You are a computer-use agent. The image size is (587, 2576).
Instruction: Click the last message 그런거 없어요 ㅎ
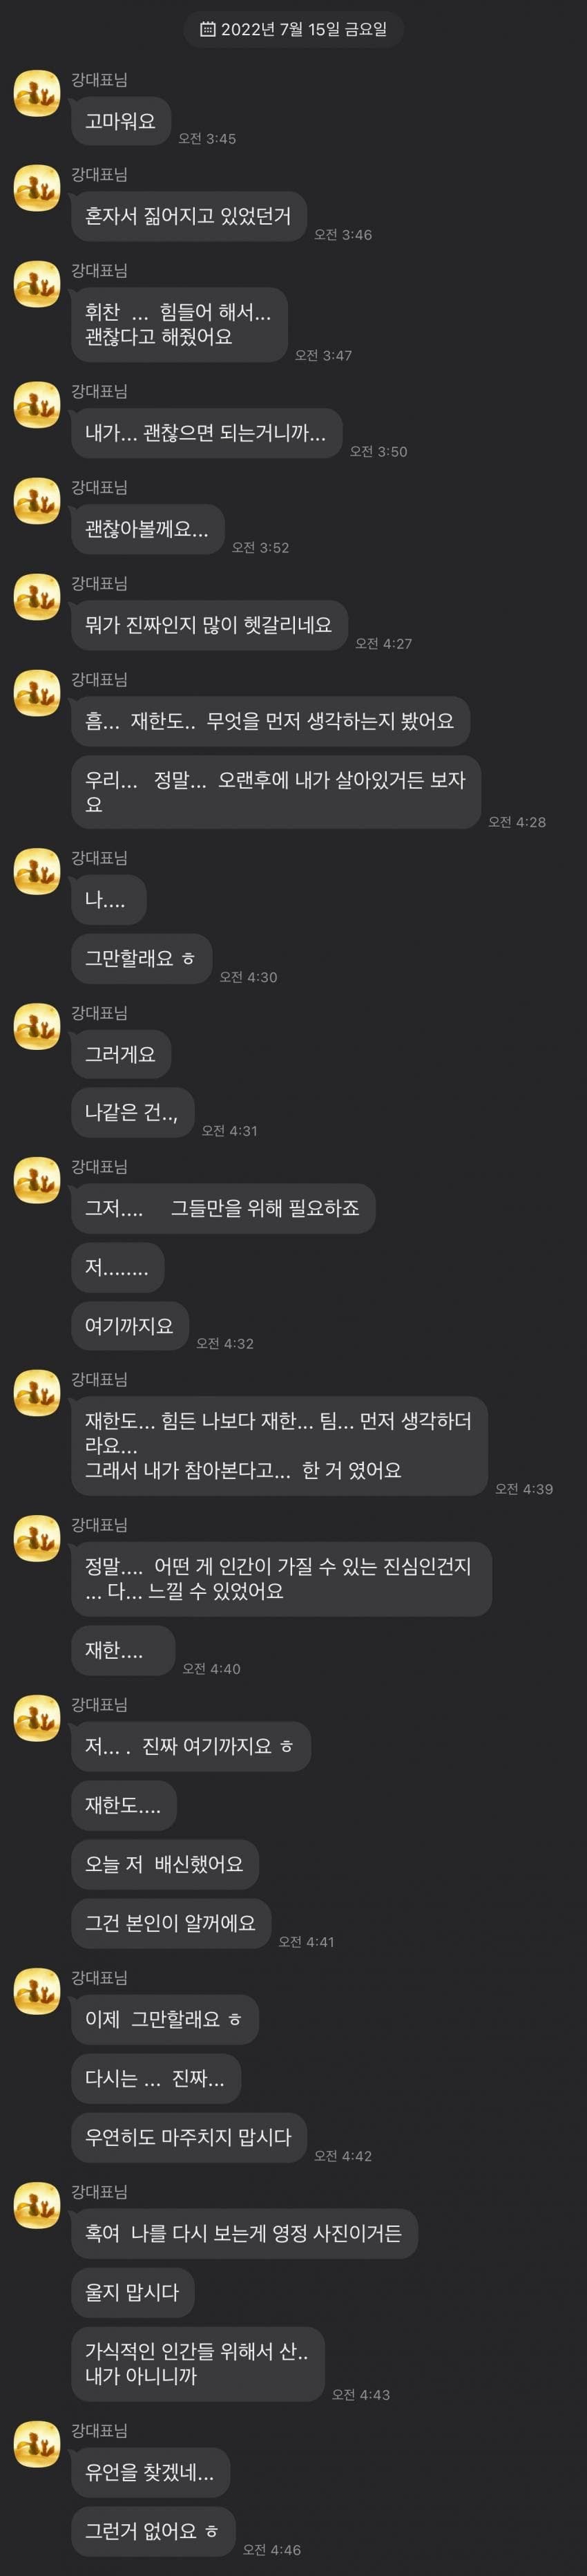pos(153,2532)
